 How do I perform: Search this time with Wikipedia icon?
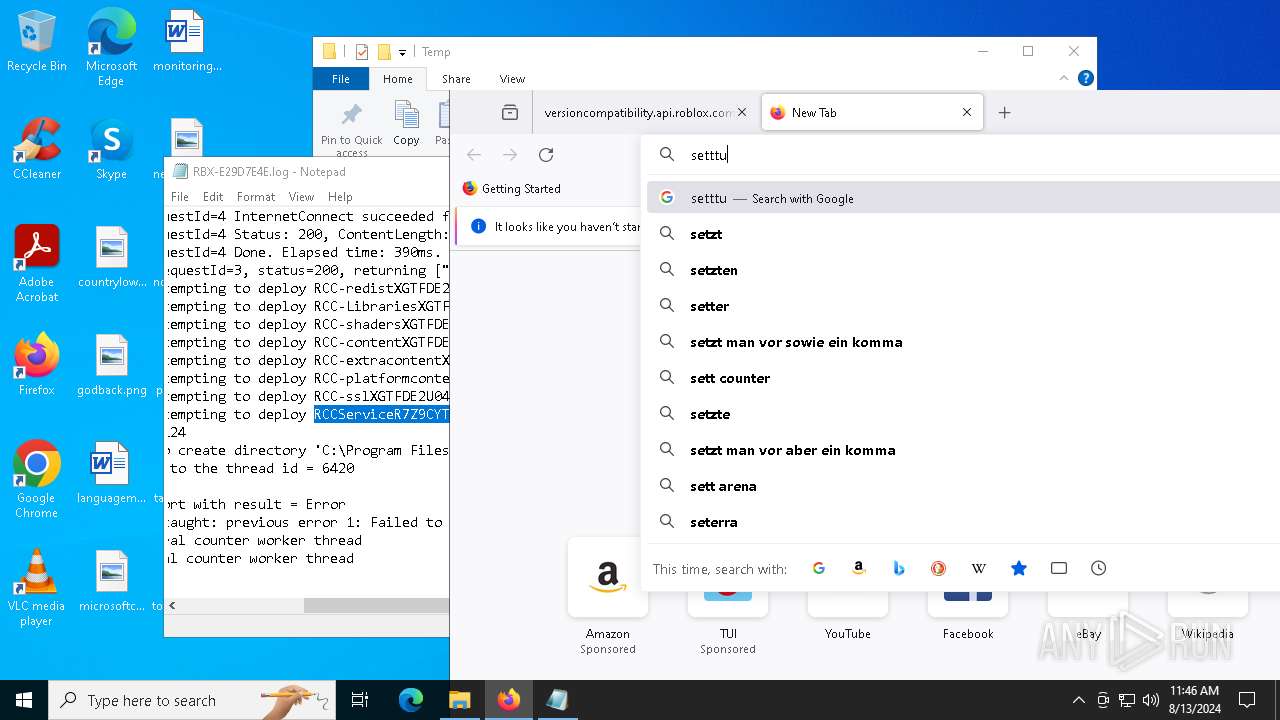(x=979, y=568)
